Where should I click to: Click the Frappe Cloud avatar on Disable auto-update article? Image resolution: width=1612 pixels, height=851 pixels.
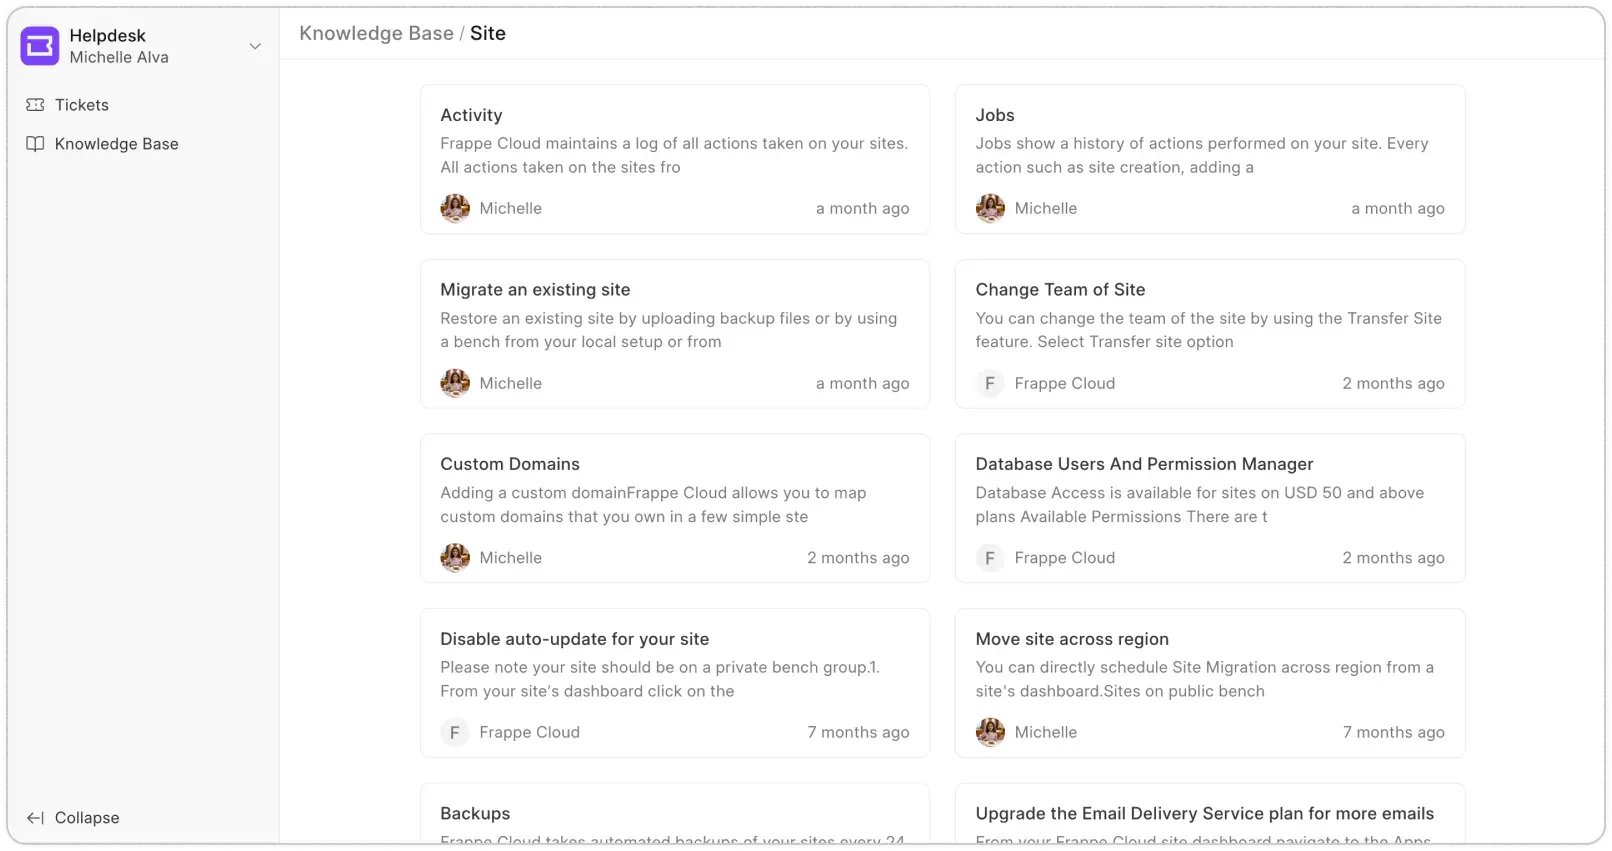click(455, 732)
